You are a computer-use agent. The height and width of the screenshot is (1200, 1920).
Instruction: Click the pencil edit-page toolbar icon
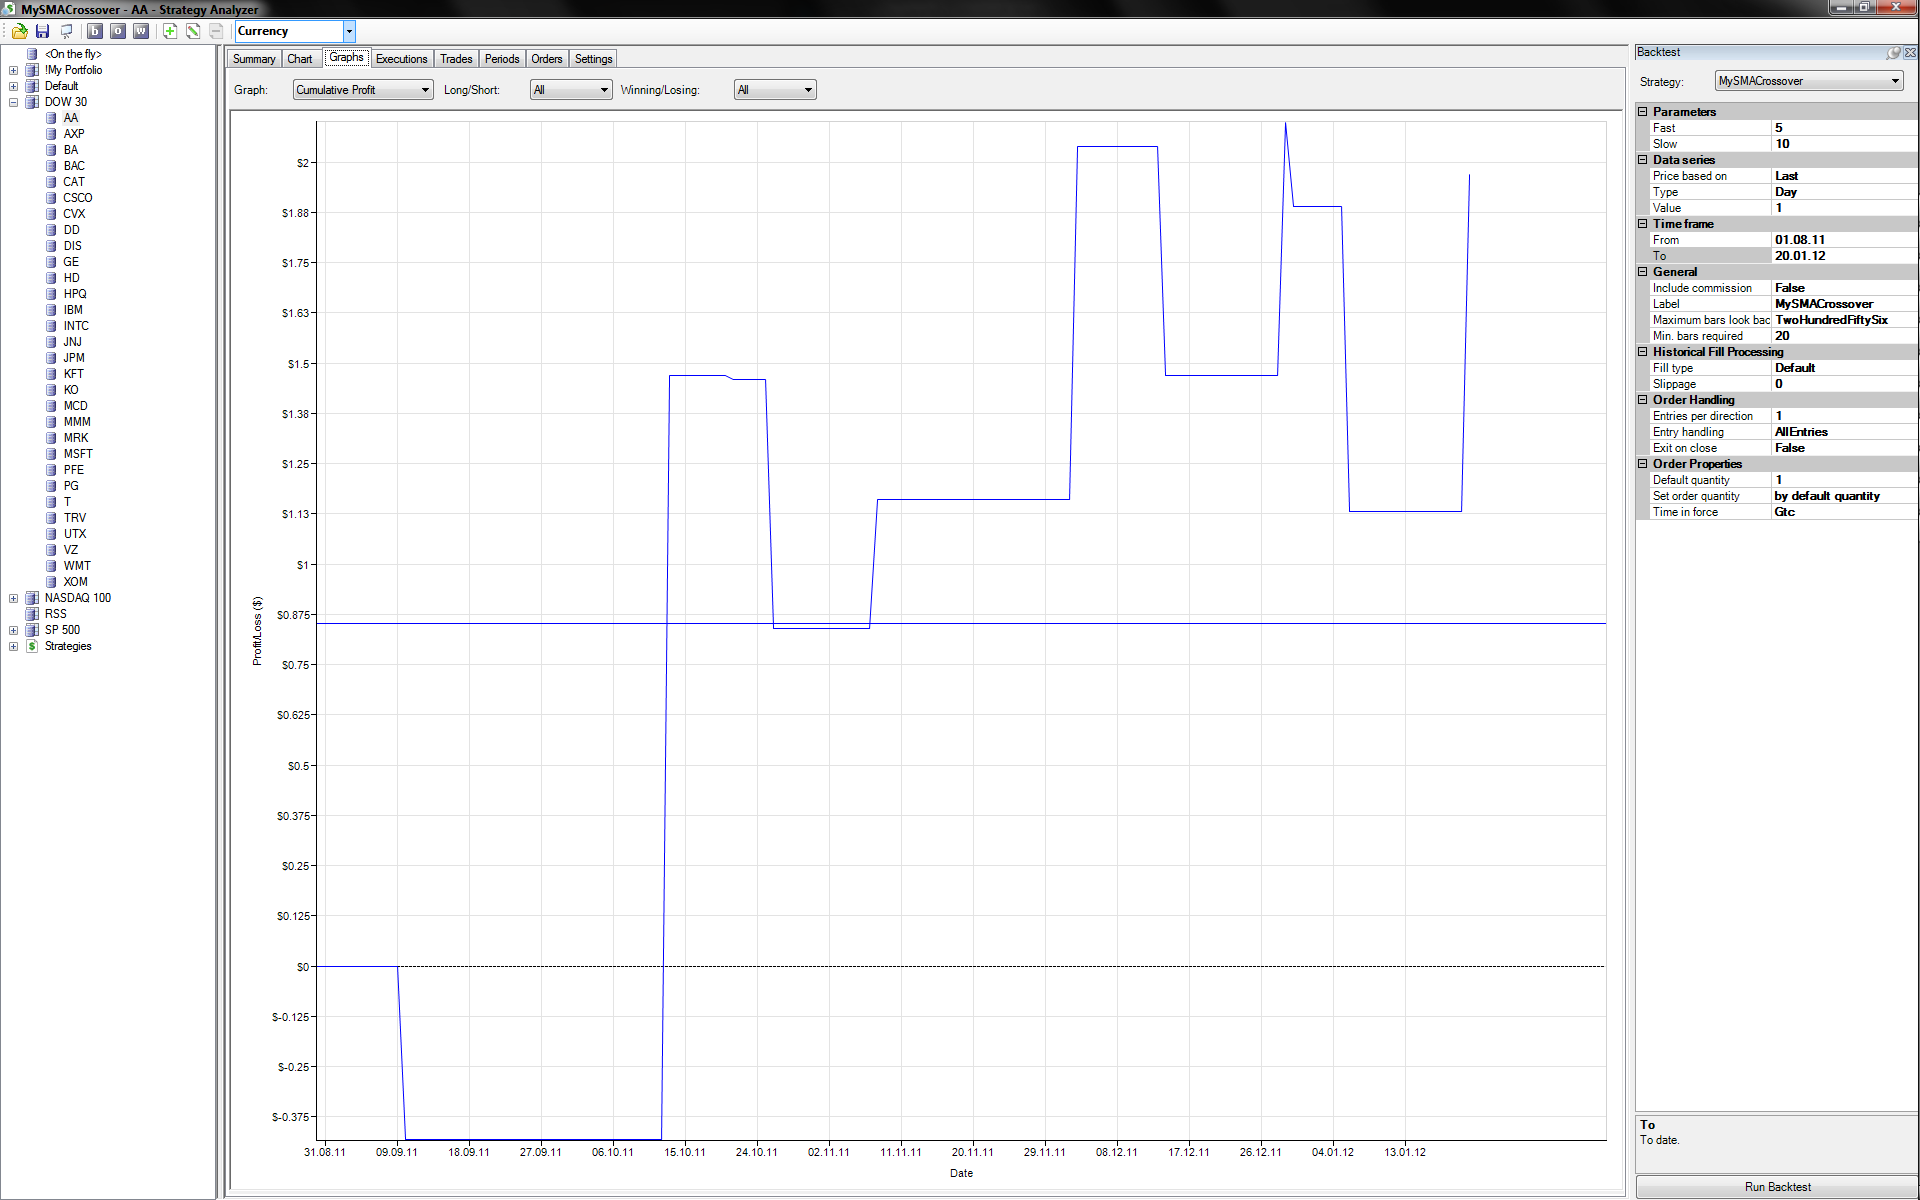click(x=193, y=31)
